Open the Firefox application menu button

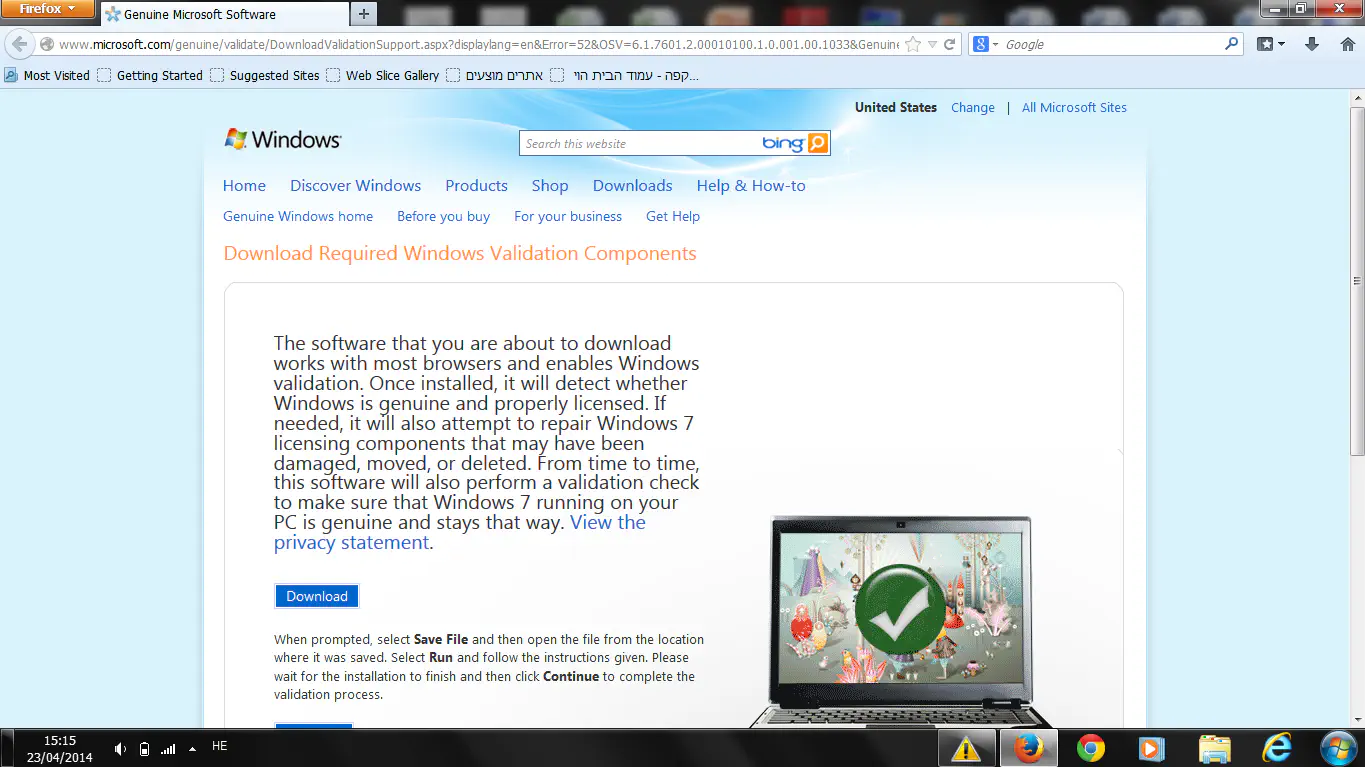[x=48, y=10]
